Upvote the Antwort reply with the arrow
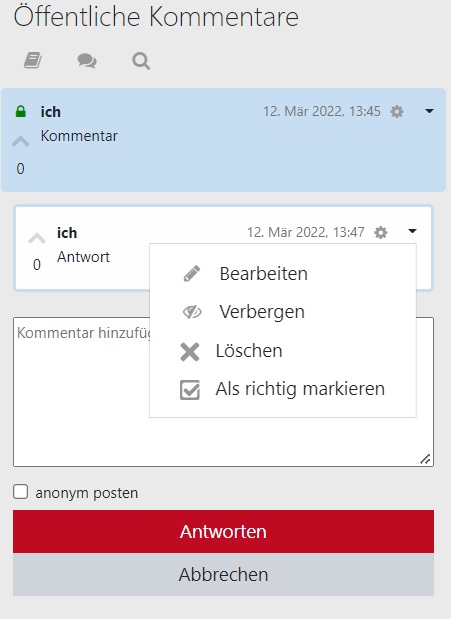The height and width of the screenshot is (619, 451). 37,238
